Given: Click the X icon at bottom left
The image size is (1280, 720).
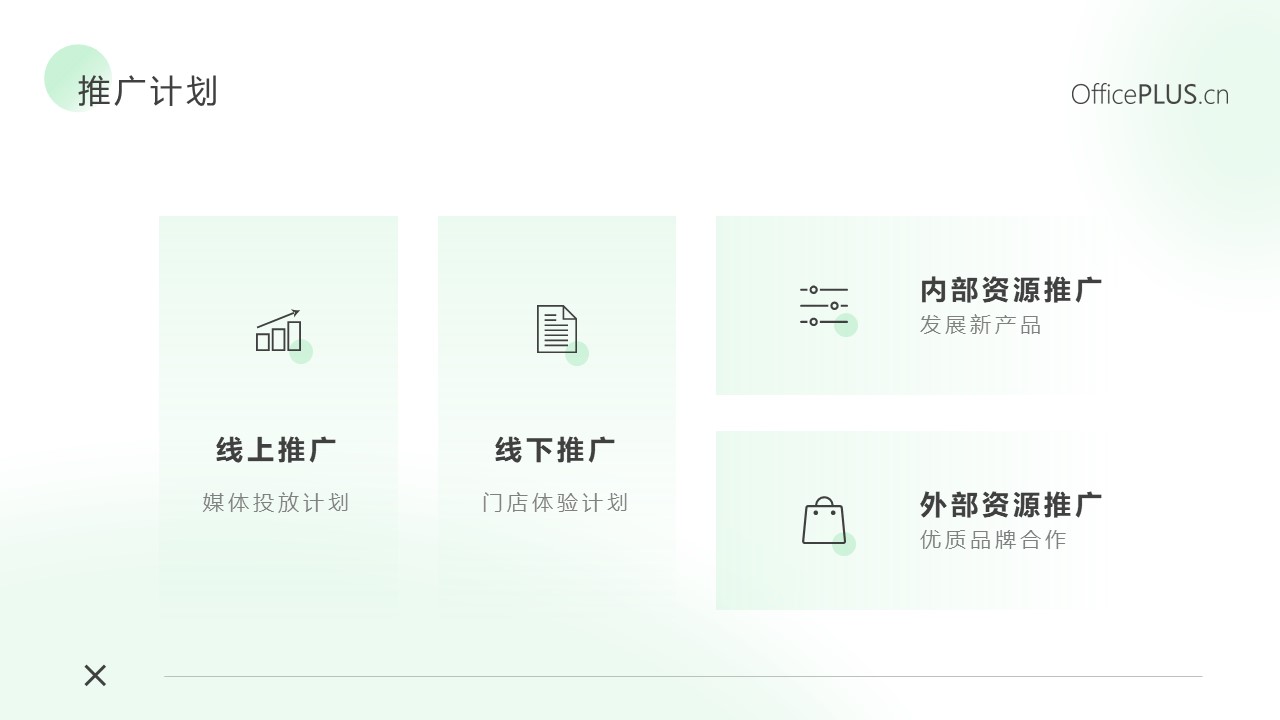Looking at the screenshot, I should point(95,676).
